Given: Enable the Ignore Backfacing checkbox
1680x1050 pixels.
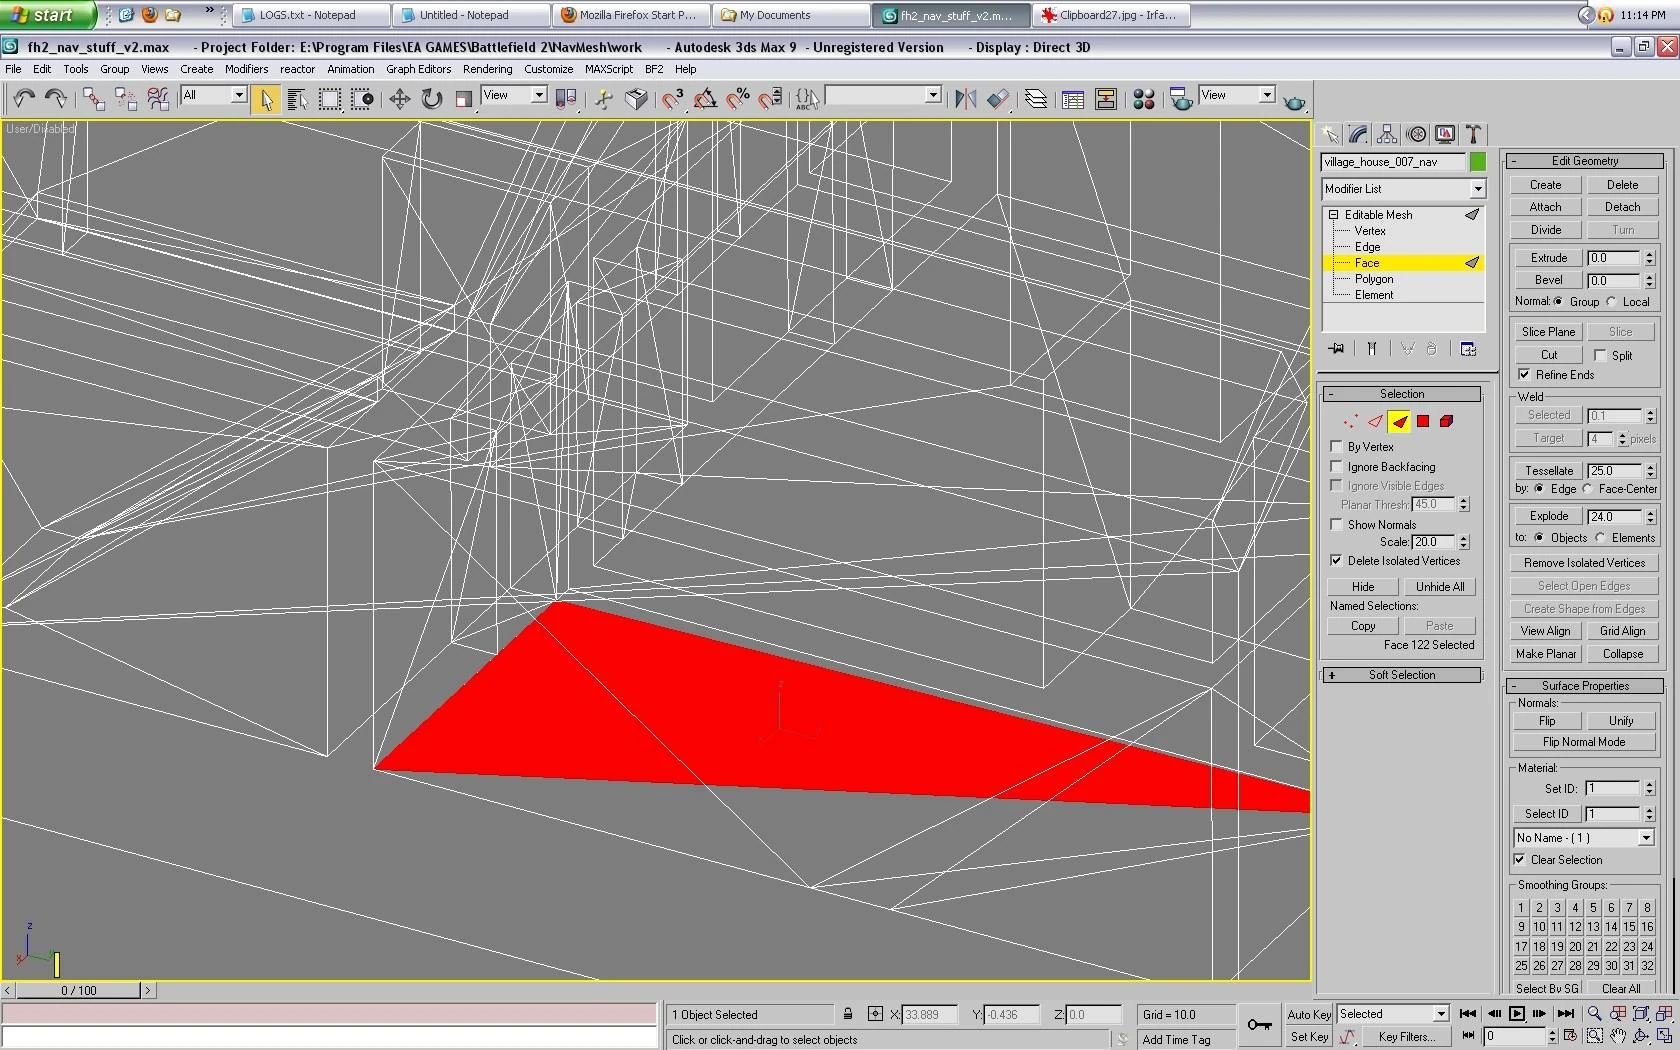Looking at the screenshot, I should tap(1336, 467).
